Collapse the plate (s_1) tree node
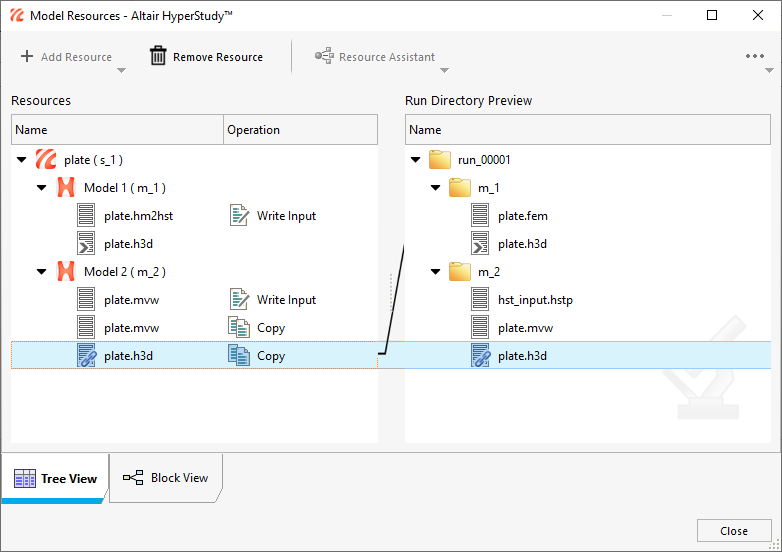782x552 pixels. pyautogui.click(x=22, y=160)
